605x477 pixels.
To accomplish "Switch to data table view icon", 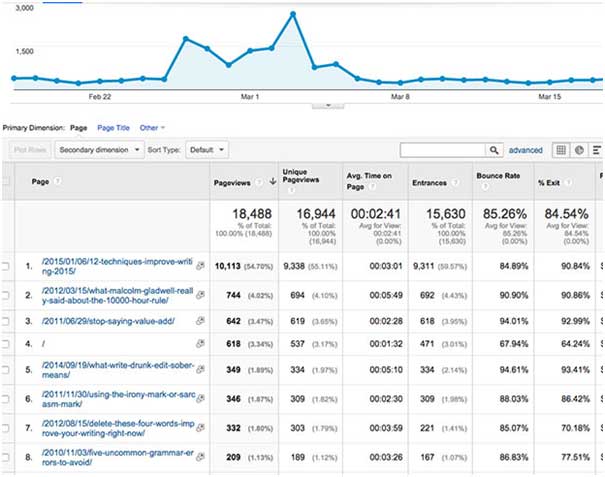I will (x=560, y=150).
